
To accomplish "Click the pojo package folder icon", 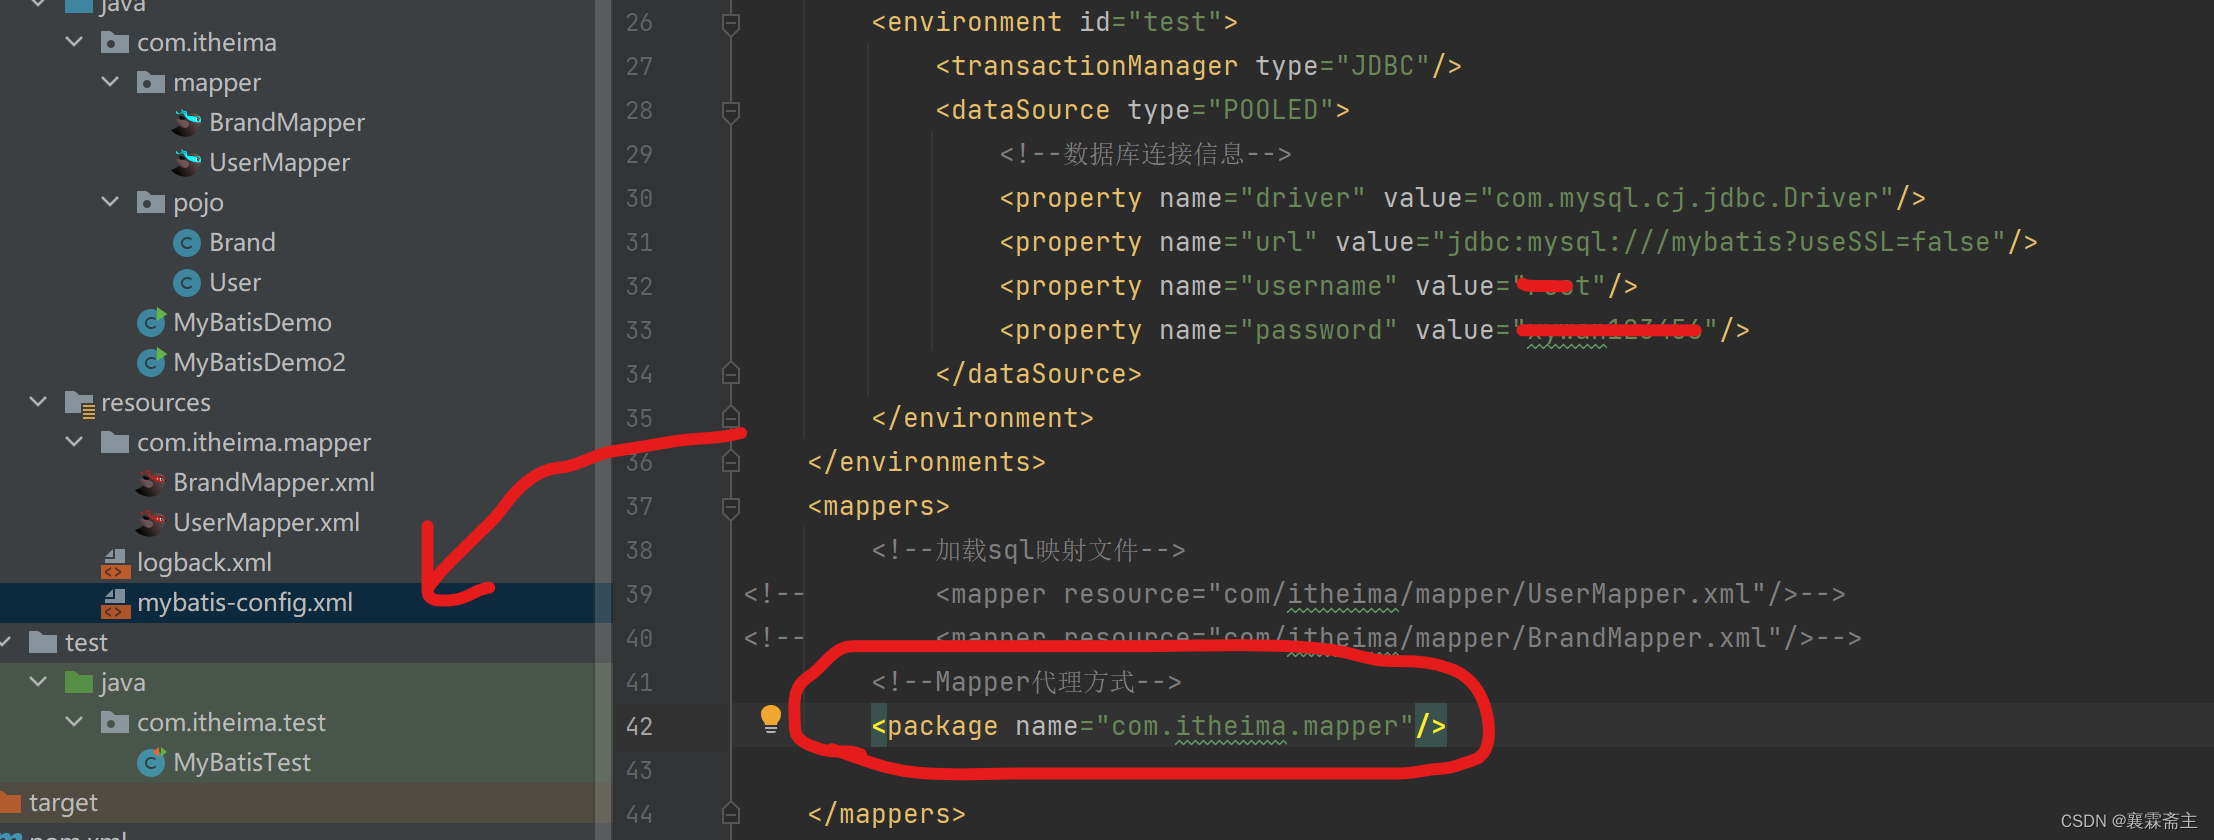I will coord(150,202).
